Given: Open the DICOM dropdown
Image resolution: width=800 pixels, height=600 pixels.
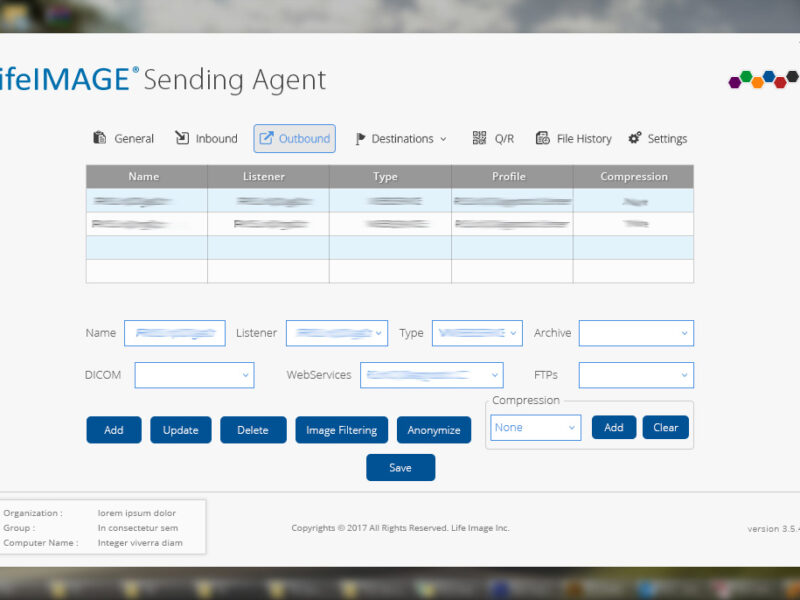Looking at the screenshot, I should click(x=194, y=375).
